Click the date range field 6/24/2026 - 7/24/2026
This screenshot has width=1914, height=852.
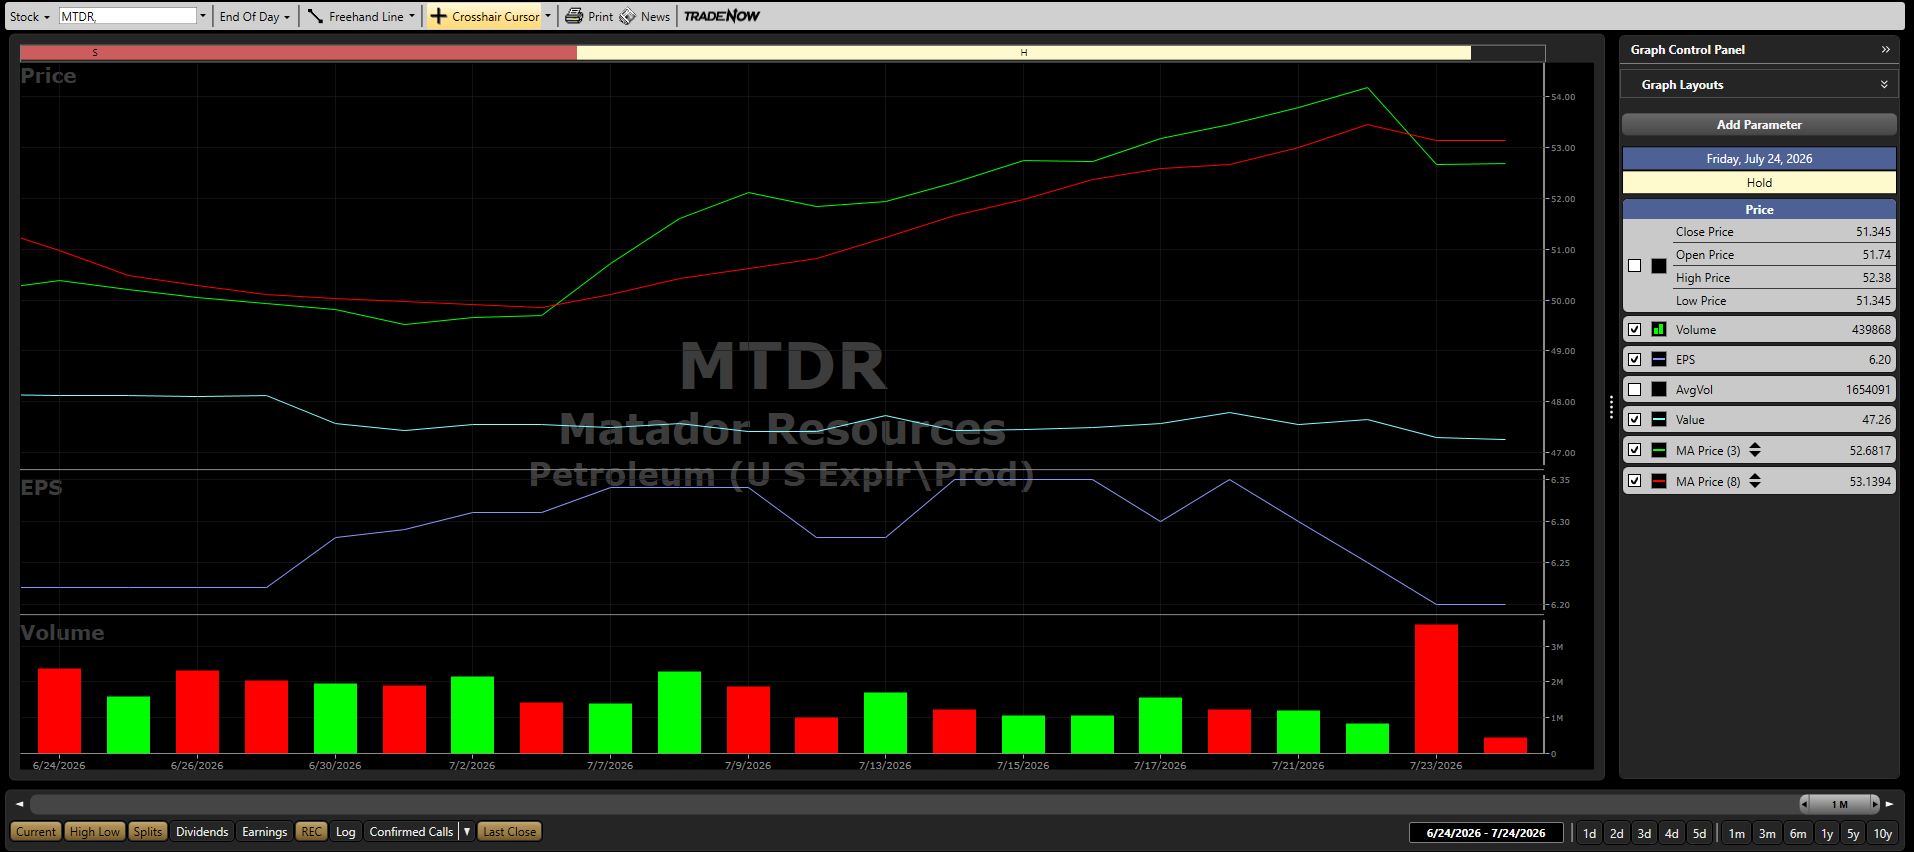click(x=1486, y=833)
